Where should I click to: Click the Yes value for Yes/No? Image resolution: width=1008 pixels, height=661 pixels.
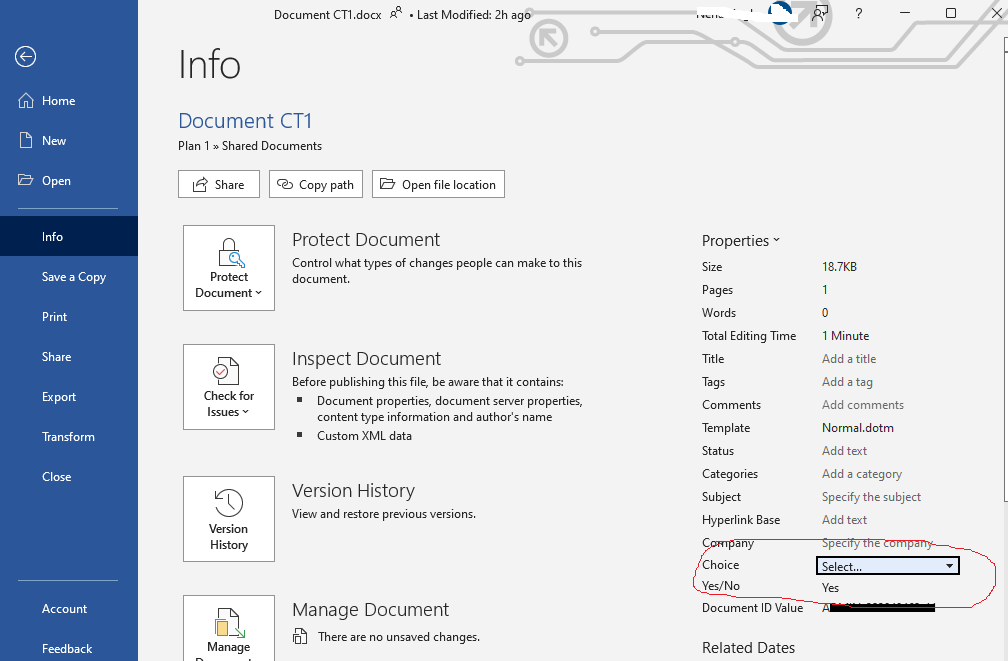830,588
